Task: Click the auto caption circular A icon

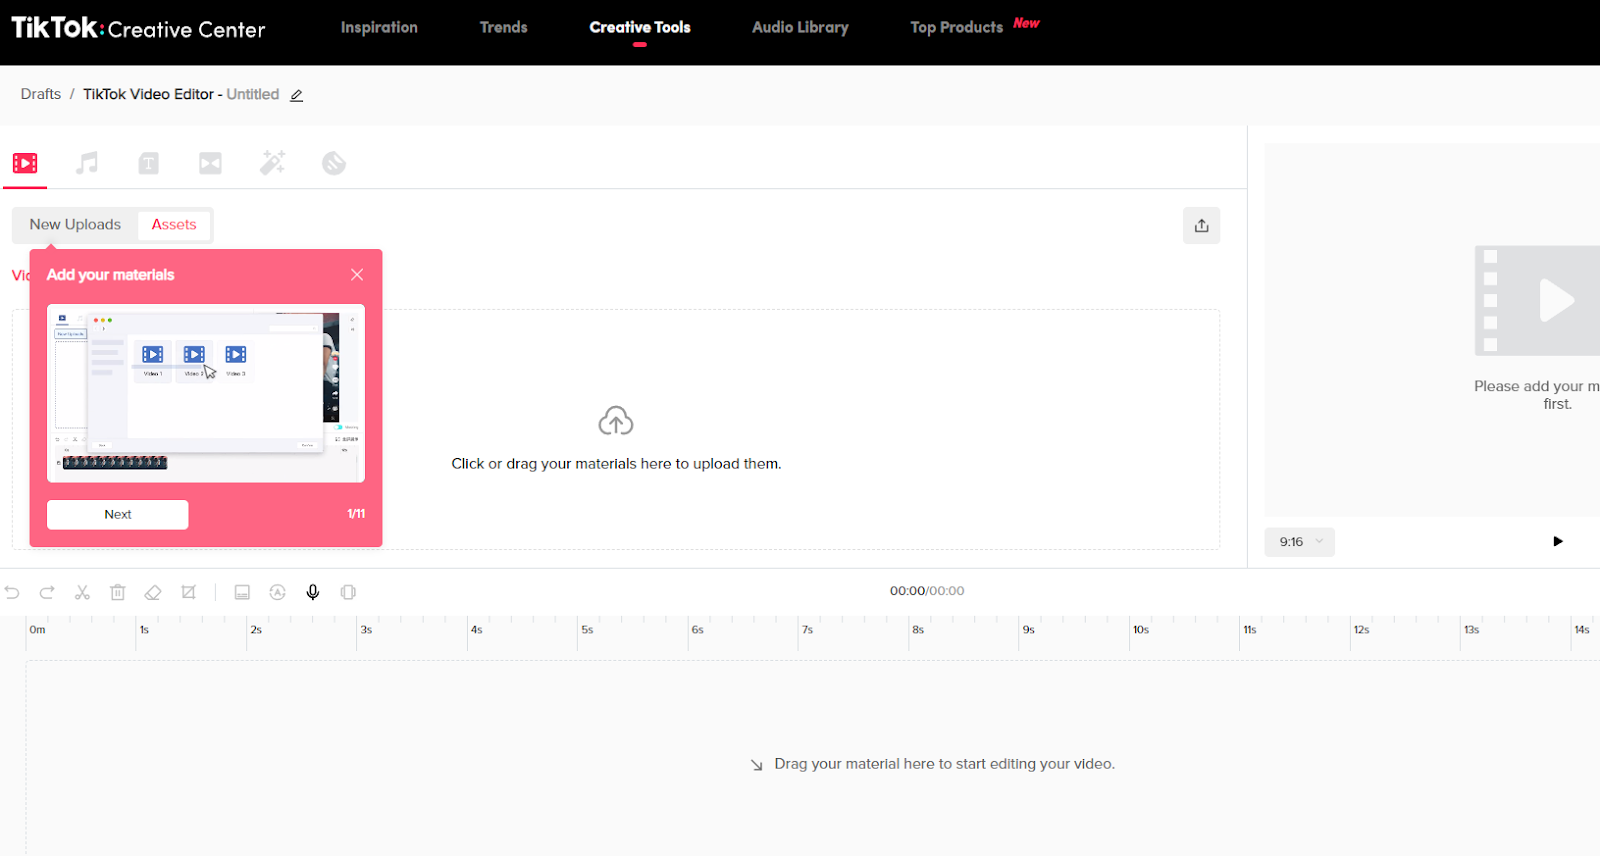Action: point(278,592)
